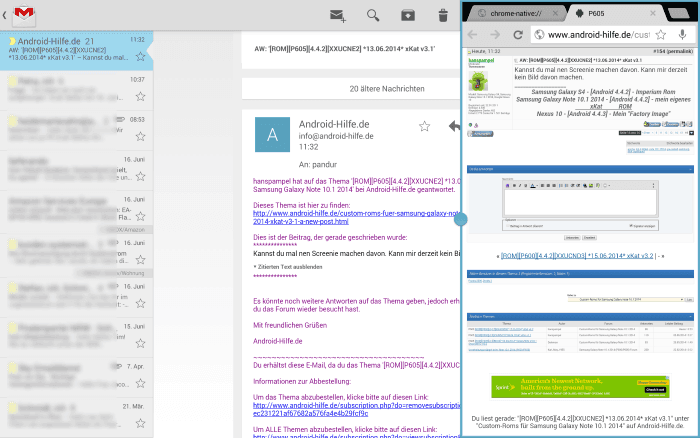The height and width of the screenshot is (438, 700).
Task: Open the xKat v3.2 thread link
Action: (577, 256)
